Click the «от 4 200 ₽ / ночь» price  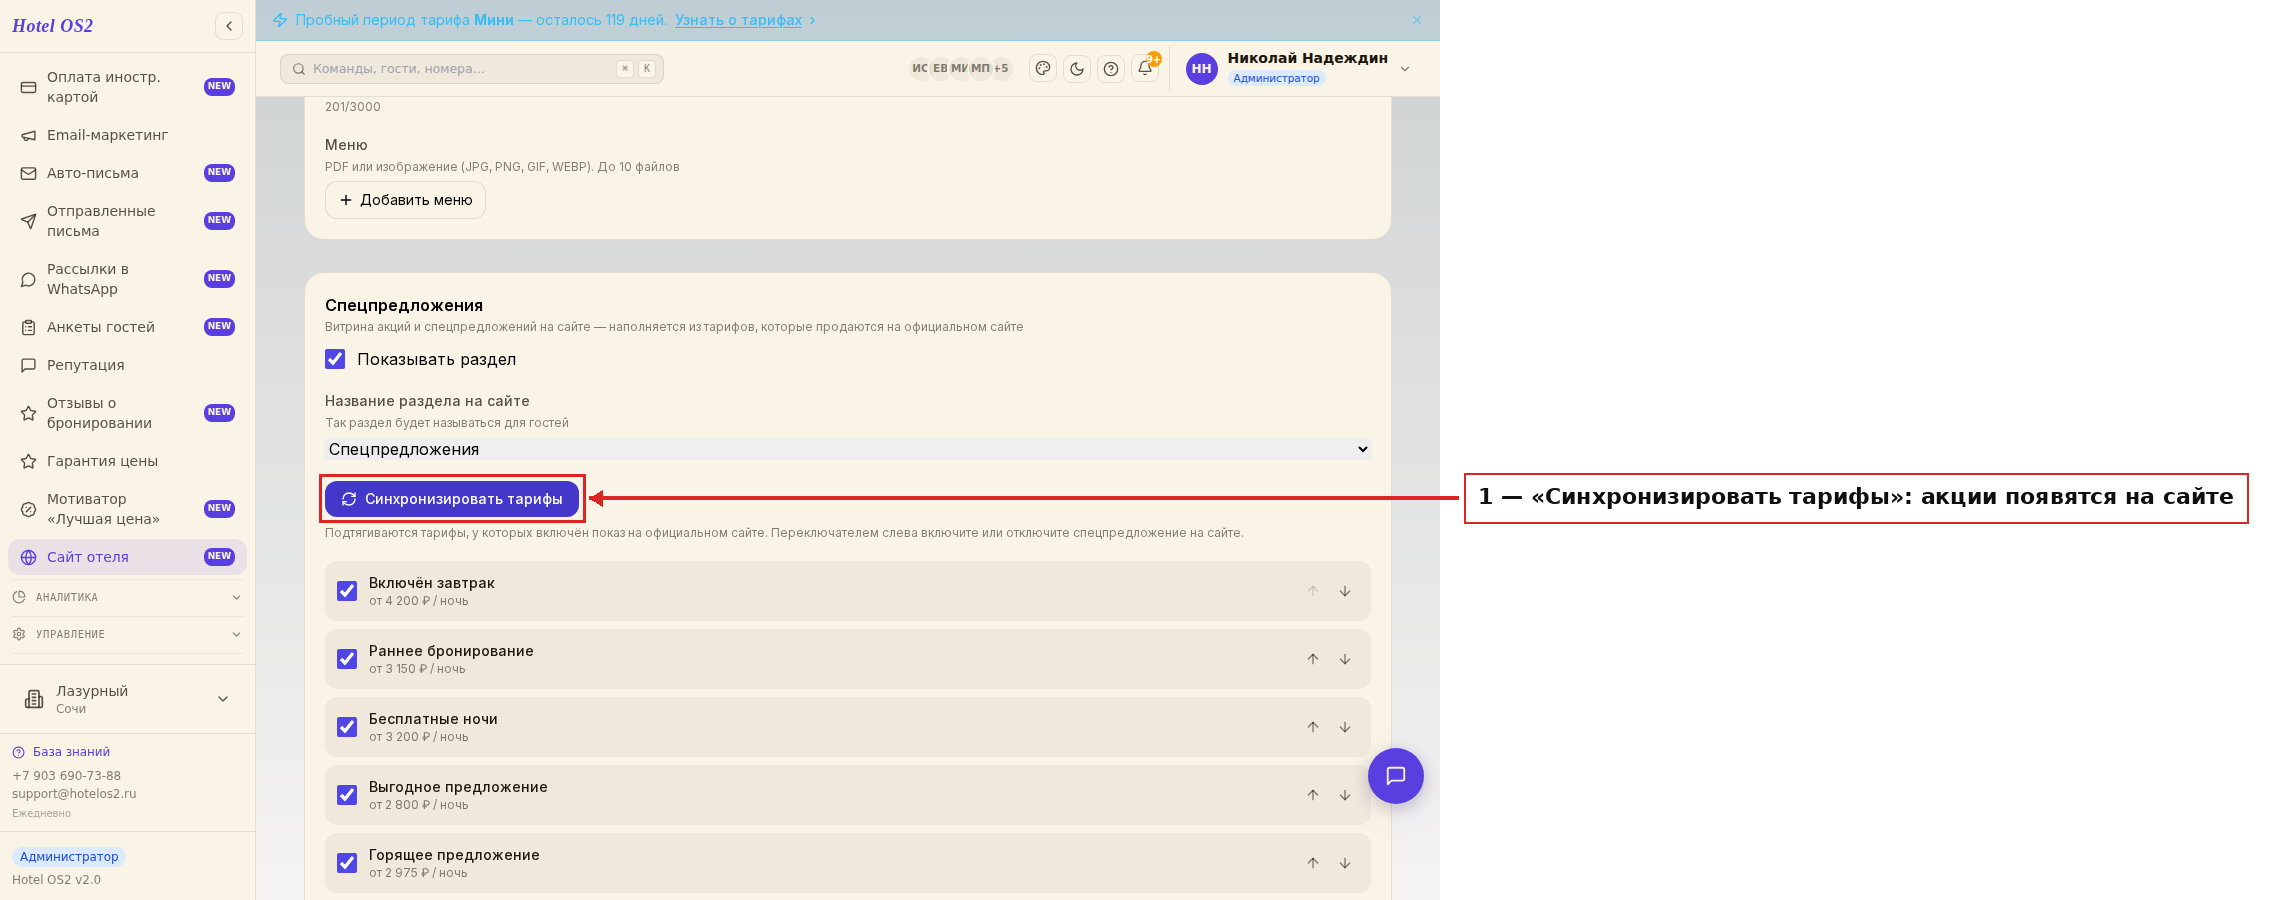[418, 601]
